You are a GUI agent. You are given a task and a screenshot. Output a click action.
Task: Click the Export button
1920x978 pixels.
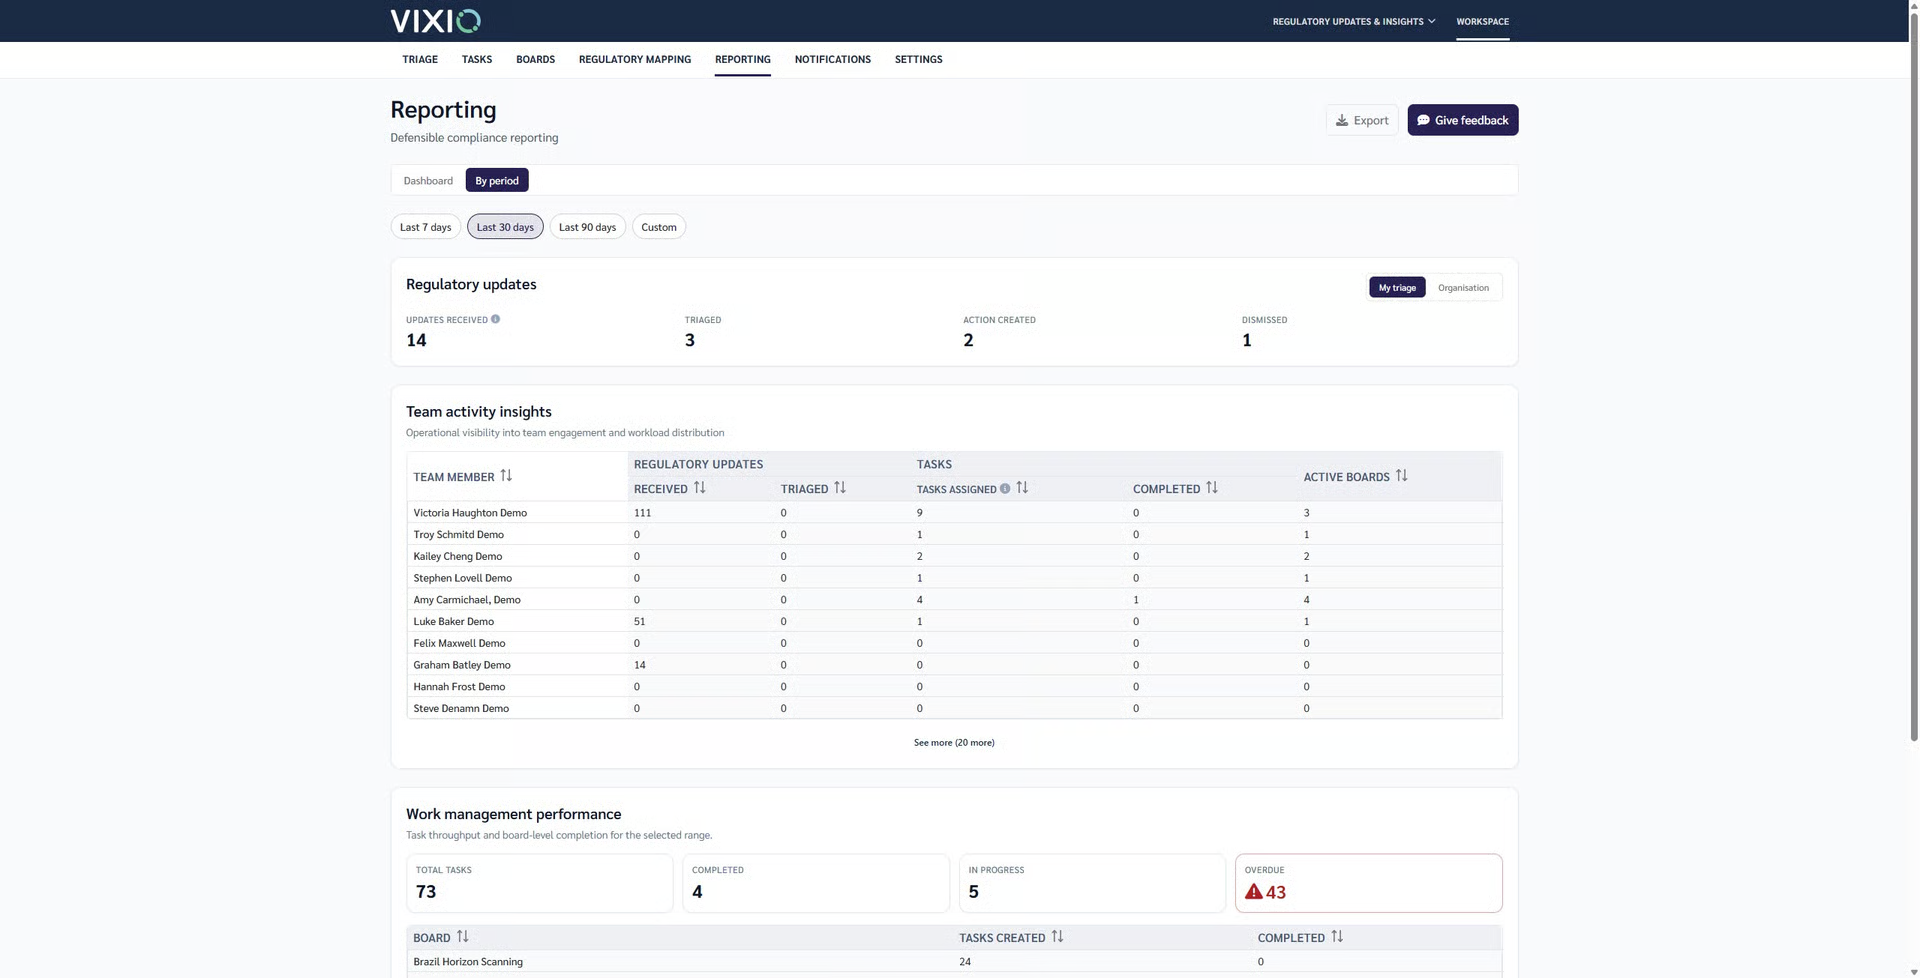tap(1362, 120)
